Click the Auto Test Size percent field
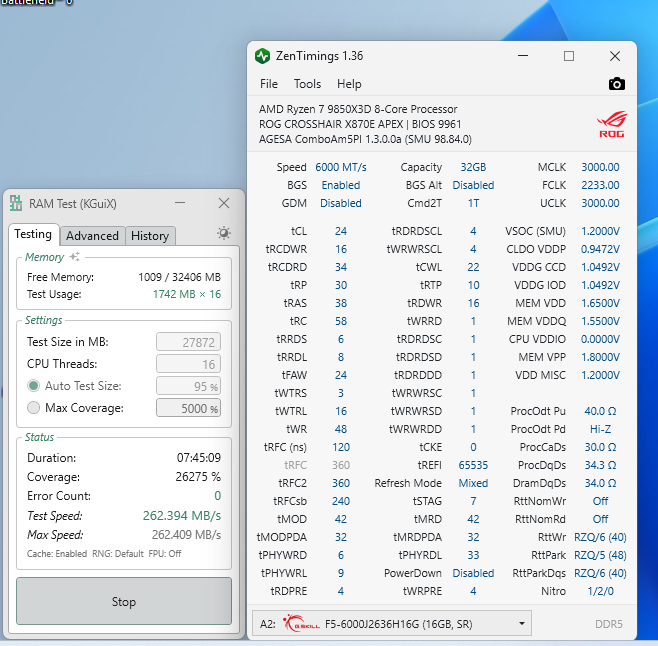The image size is (658, 646). click(x=188, y=386)
